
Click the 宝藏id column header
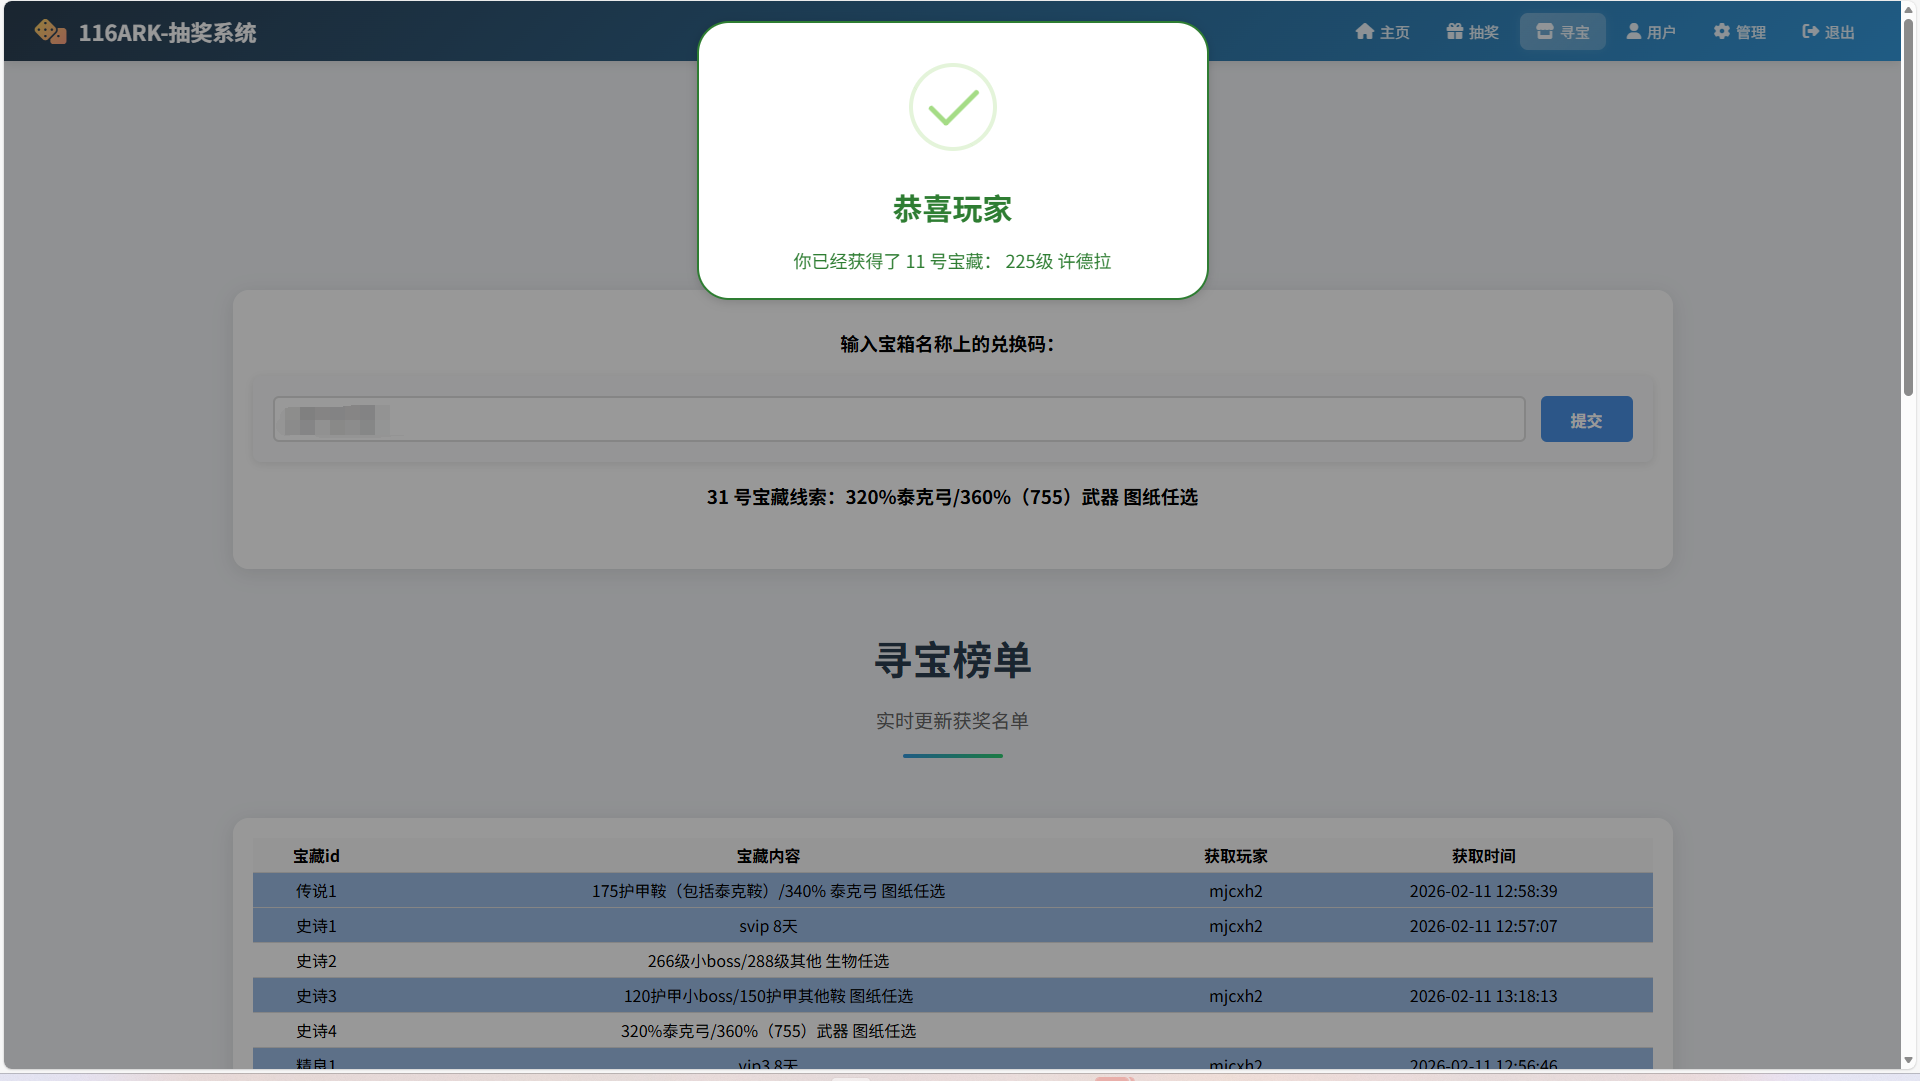[316, 856]
